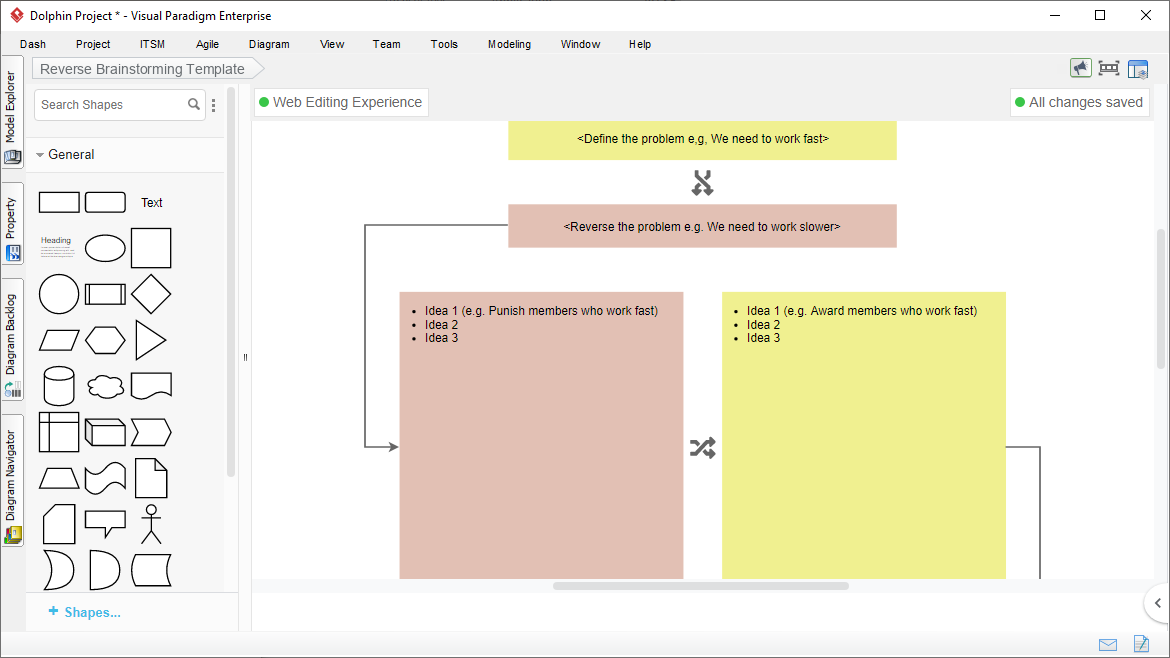This screenshot has width=1170, height=658.
Task: Pick the crescent or-shape
Action: pos(59,570)
